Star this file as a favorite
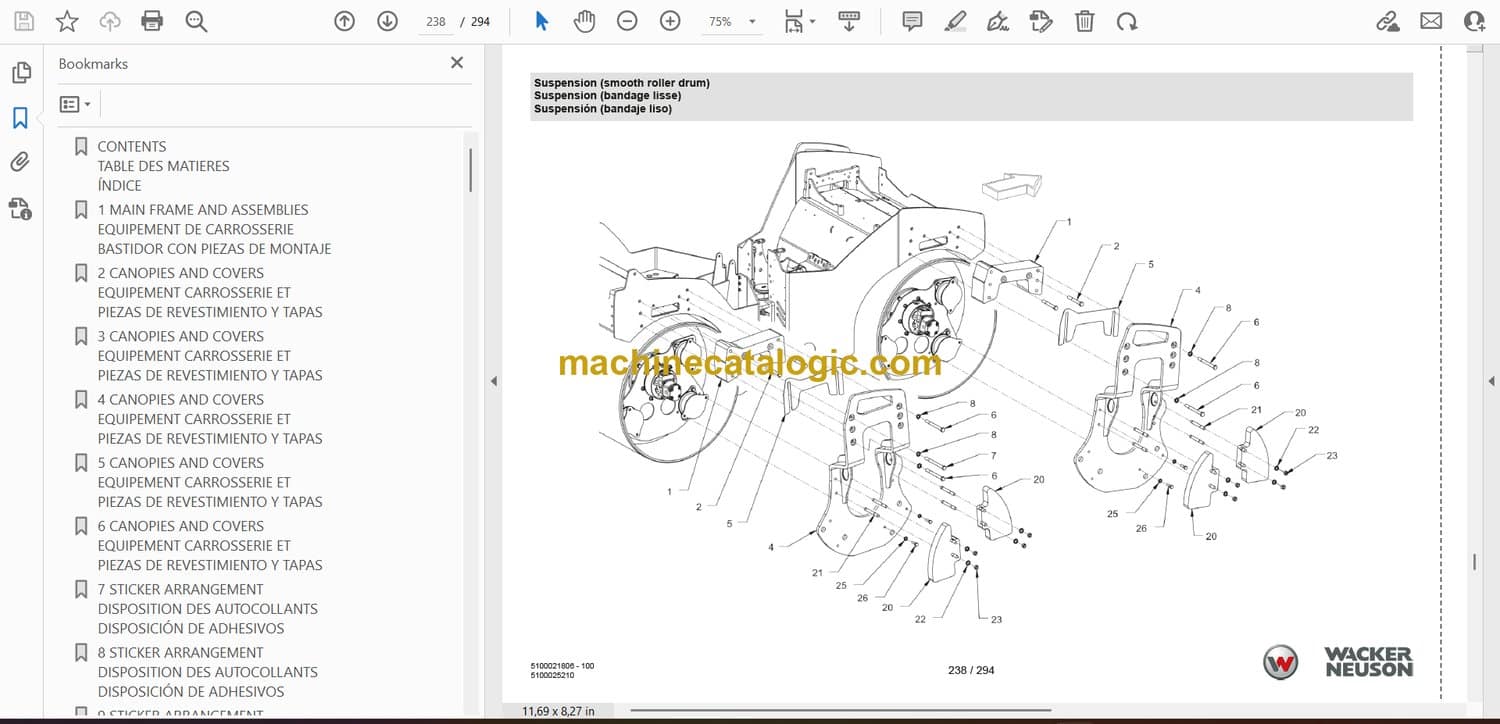This screenshot has height=724, width=1500. [x=67, y=21]
